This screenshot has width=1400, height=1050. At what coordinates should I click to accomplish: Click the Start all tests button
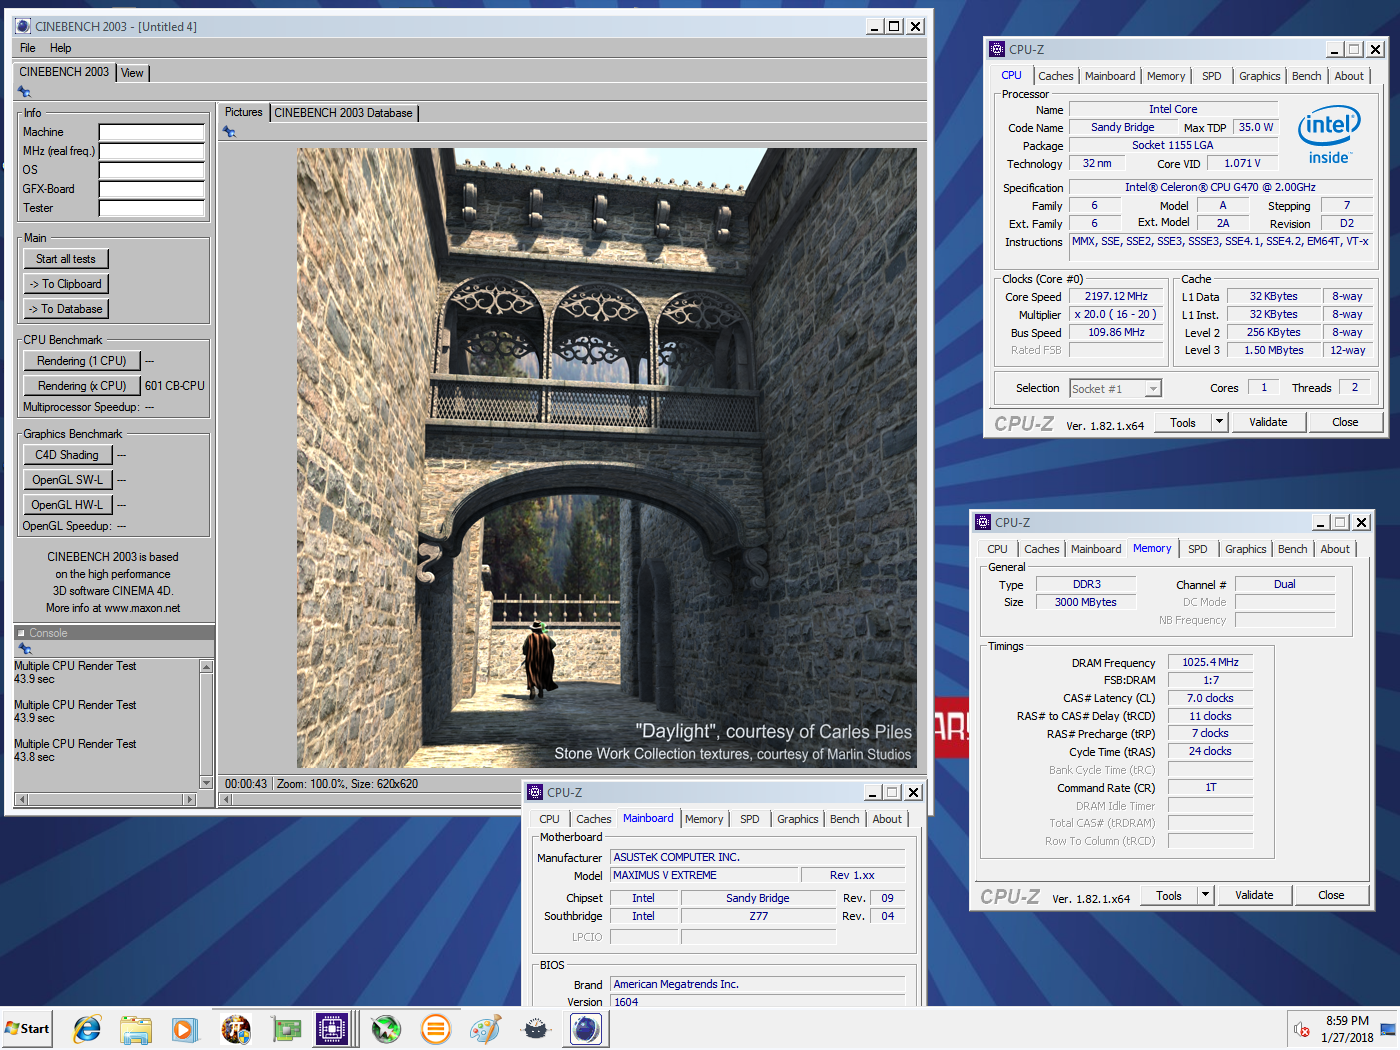tap(66, 259)
